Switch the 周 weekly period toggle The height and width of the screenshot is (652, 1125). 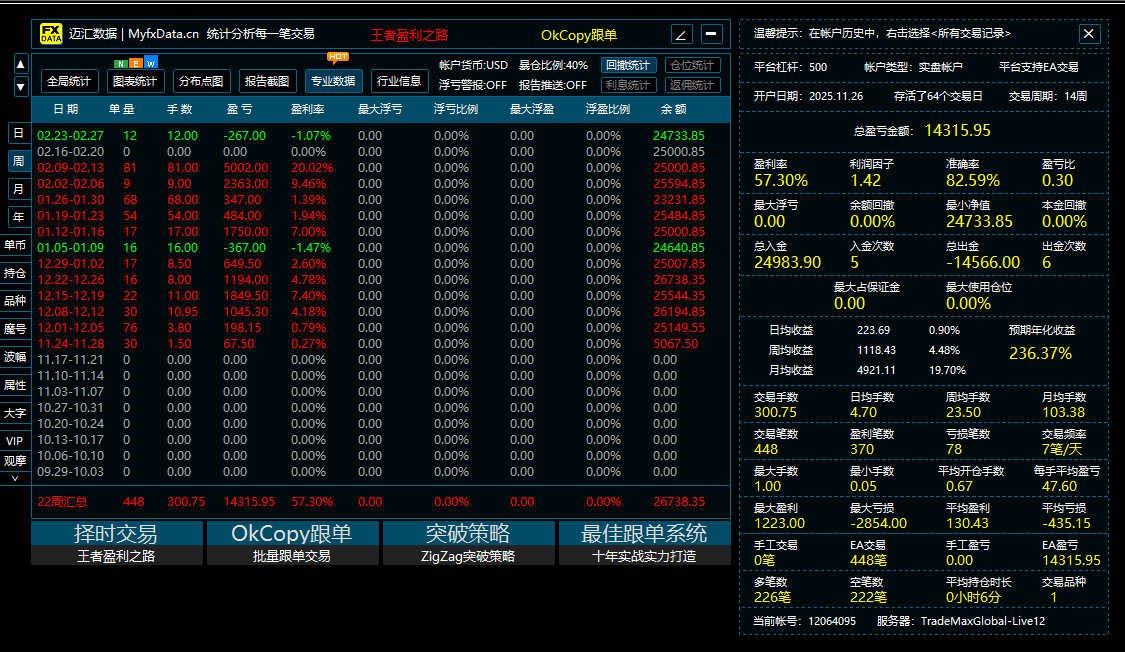(x=17, y=158)
